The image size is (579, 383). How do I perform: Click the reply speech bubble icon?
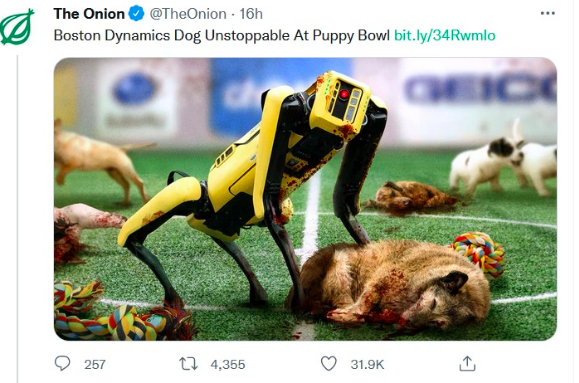click(x=62, y=363)
